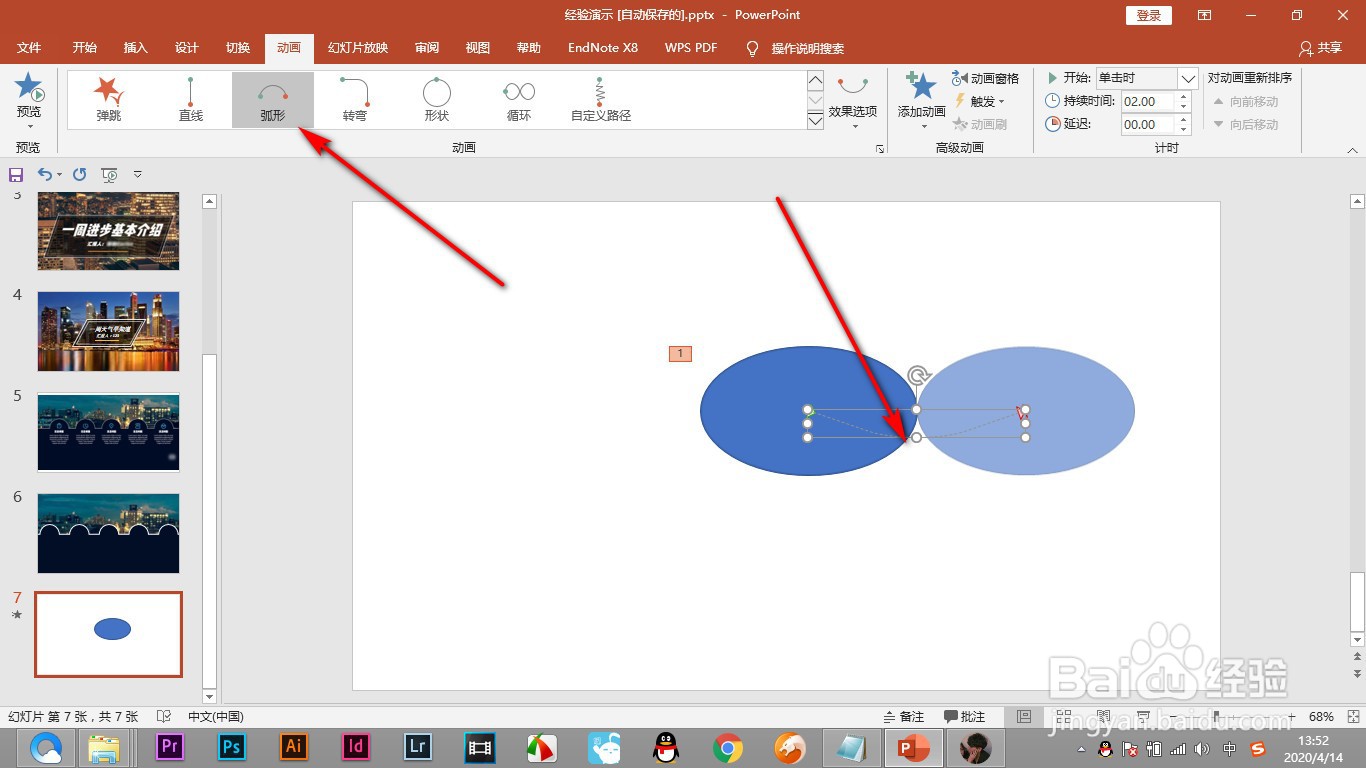Open the 效果选项 effect options dropdown
Image resolution: width=1366 pixels, height=768 pixels.
click(x=853, y=101)
